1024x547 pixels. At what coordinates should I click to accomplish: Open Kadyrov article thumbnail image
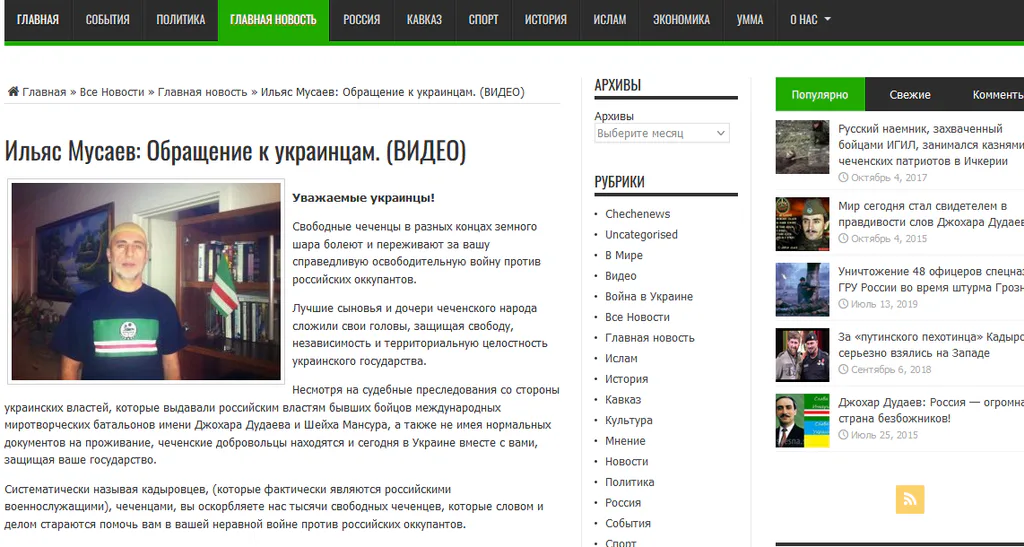pyautogui.click(x=802, y=354)
